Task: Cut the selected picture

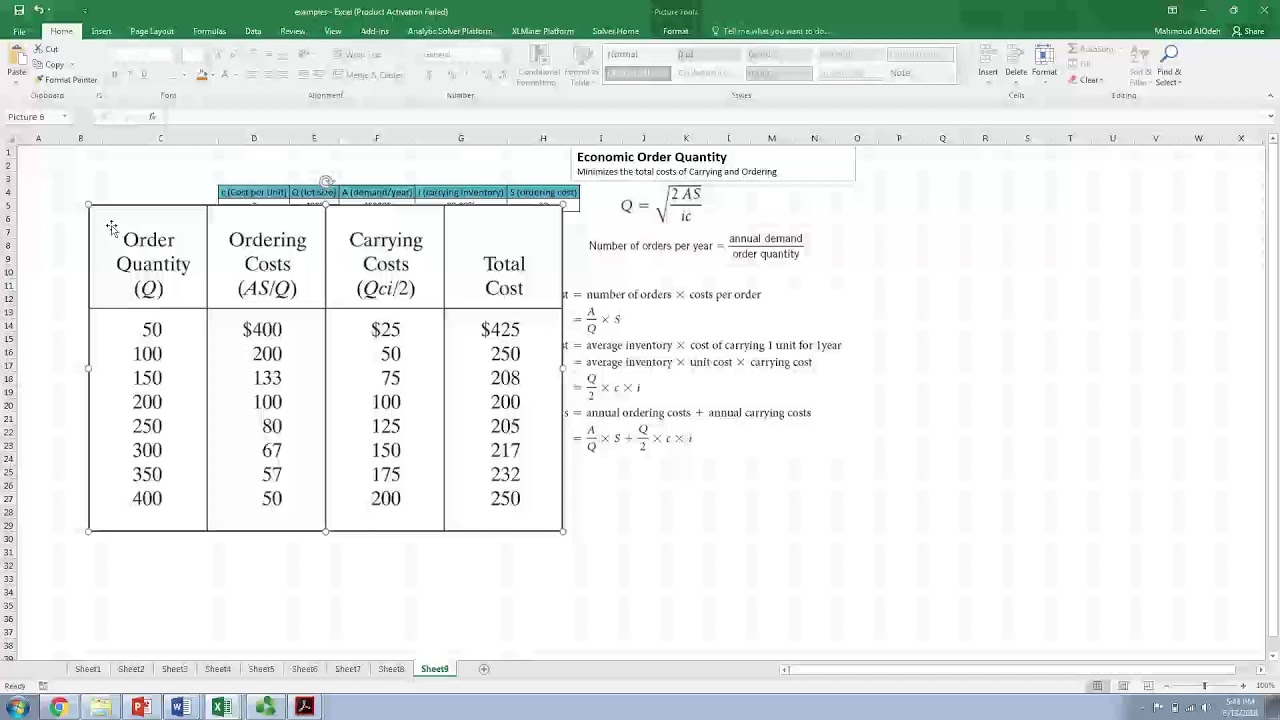Action: click(46, 49)
